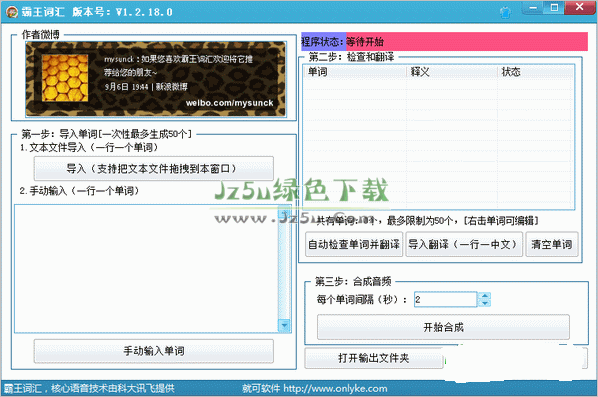Click the skin/shirt icon in title bar

coord(505,13)
